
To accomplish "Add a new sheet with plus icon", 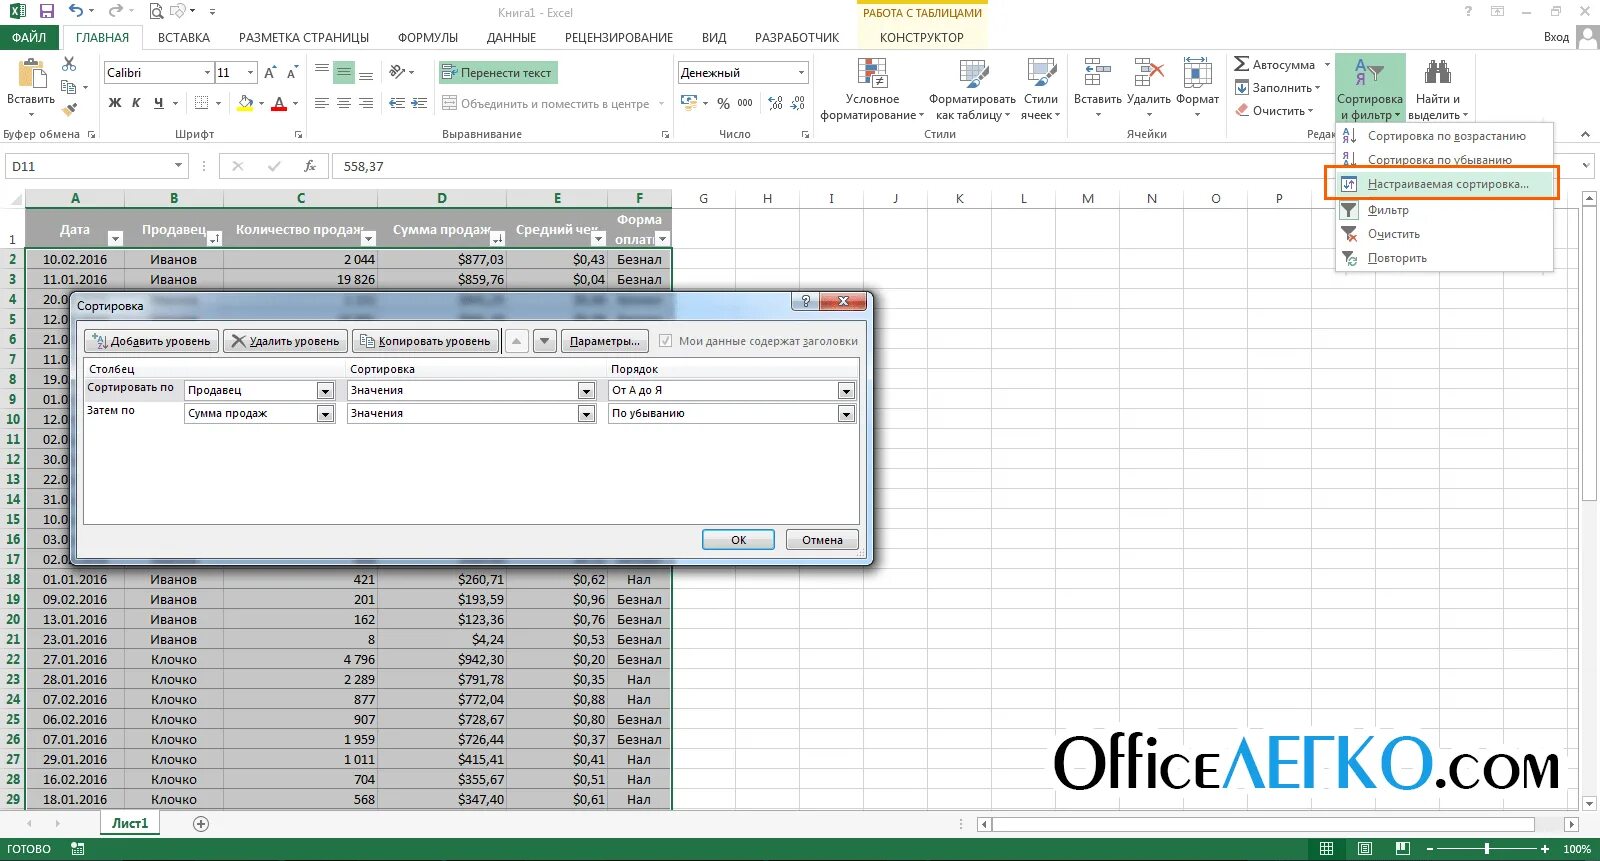I will 201,824.
